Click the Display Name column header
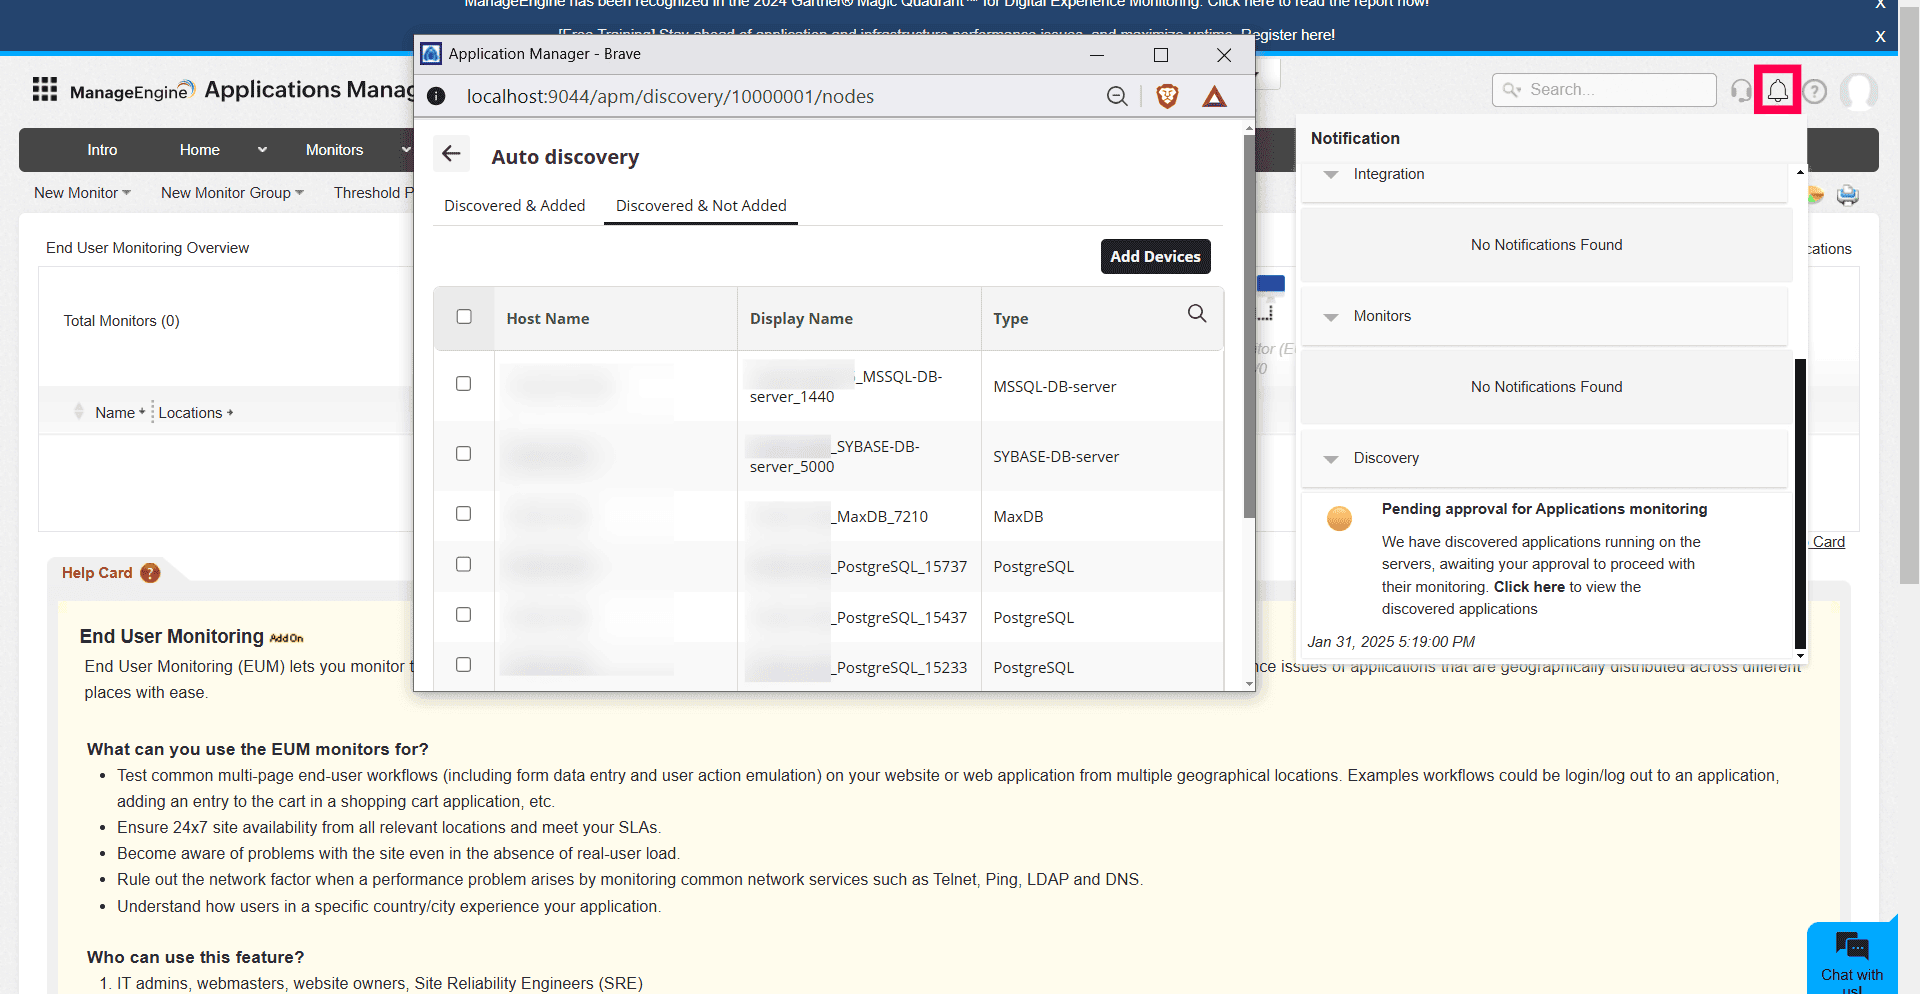1920x994 pixels. click(x=801, y=319)
